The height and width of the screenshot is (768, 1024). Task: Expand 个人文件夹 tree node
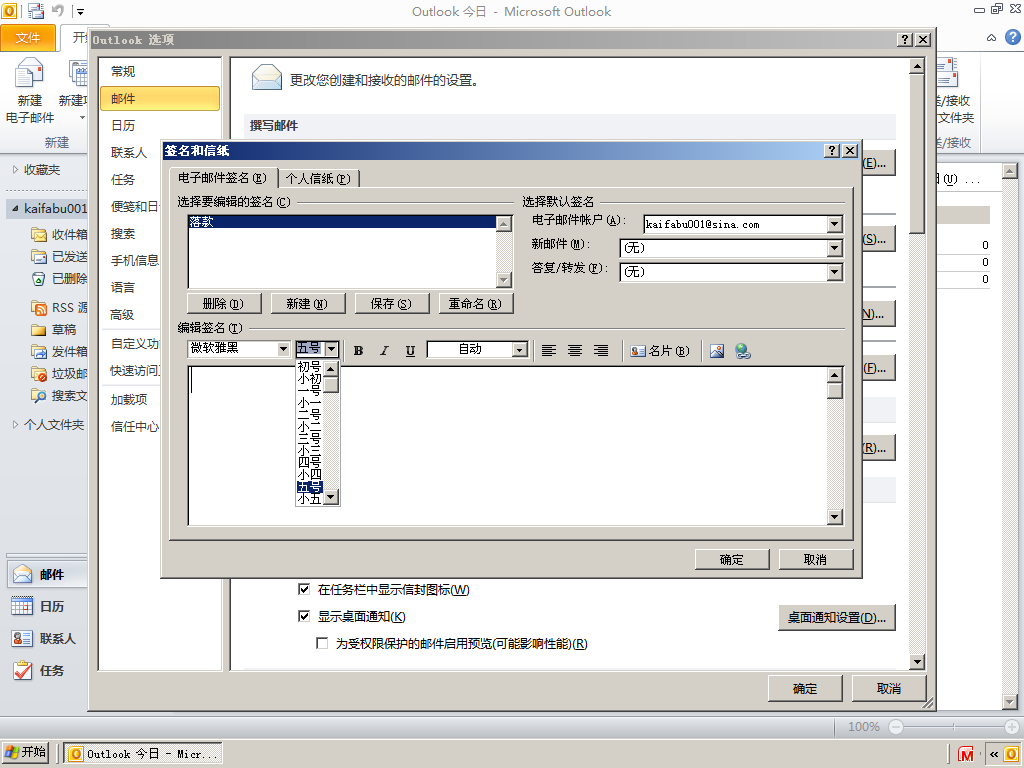coord(16,424)
